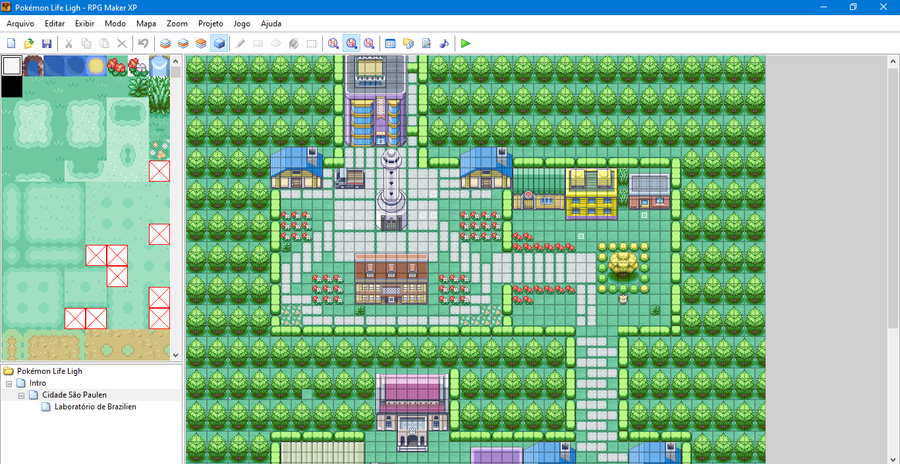
Task: Click the Copy icon in the toolbar
Action: (x=86, y=43)
